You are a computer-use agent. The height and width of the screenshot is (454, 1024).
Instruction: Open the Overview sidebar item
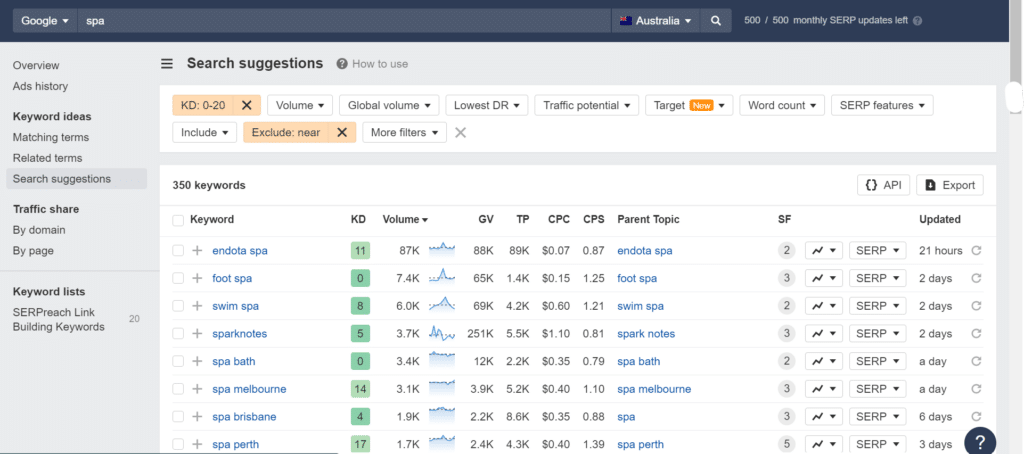pos(36,65)
